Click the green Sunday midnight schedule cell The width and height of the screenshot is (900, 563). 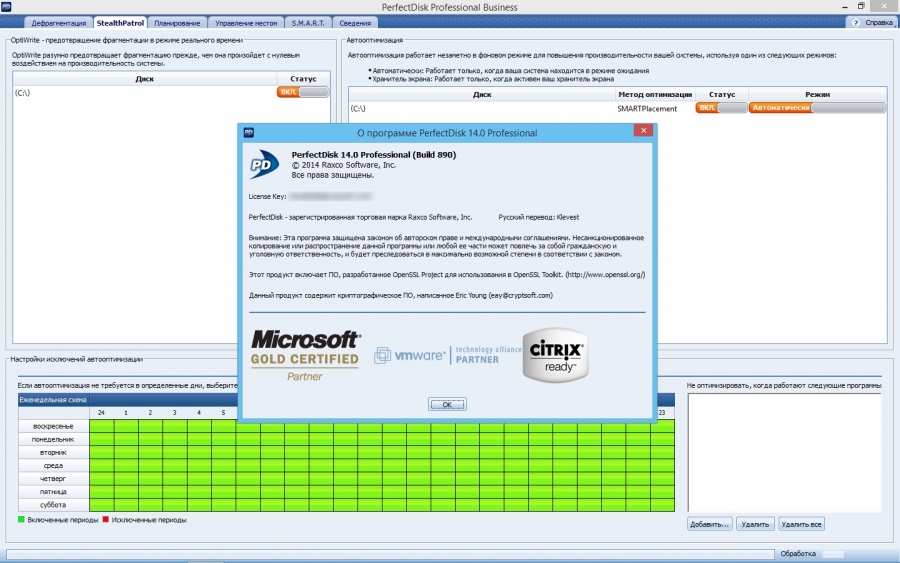point(102,426)
